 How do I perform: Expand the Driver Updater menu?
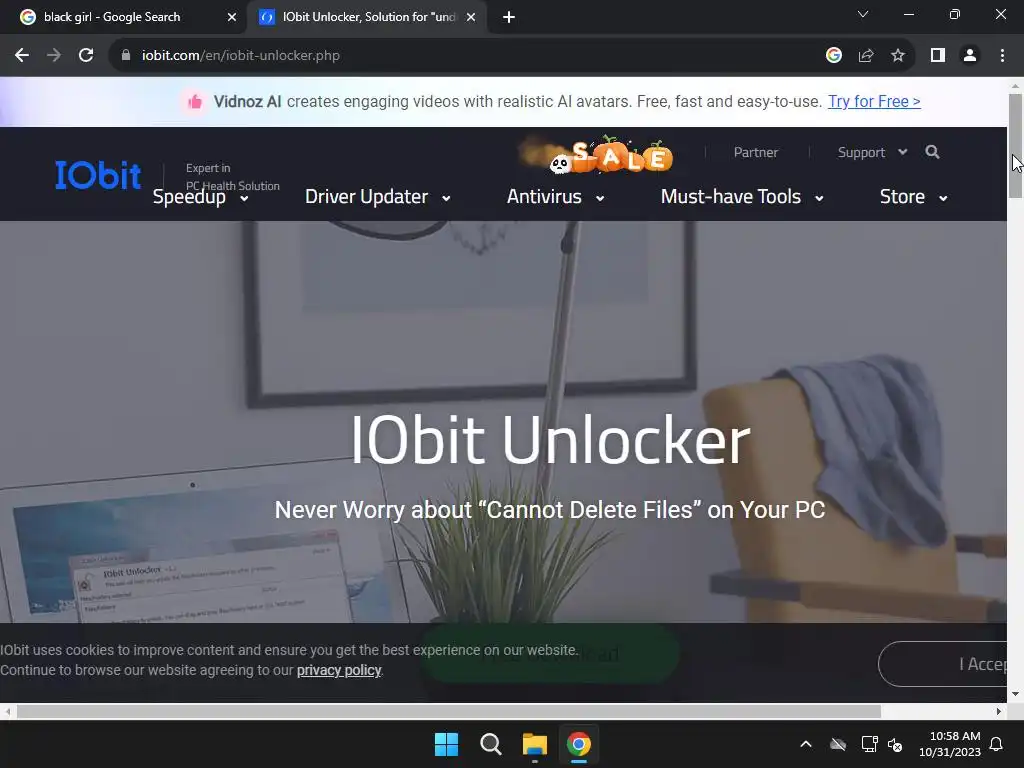(x=377, y=197)
